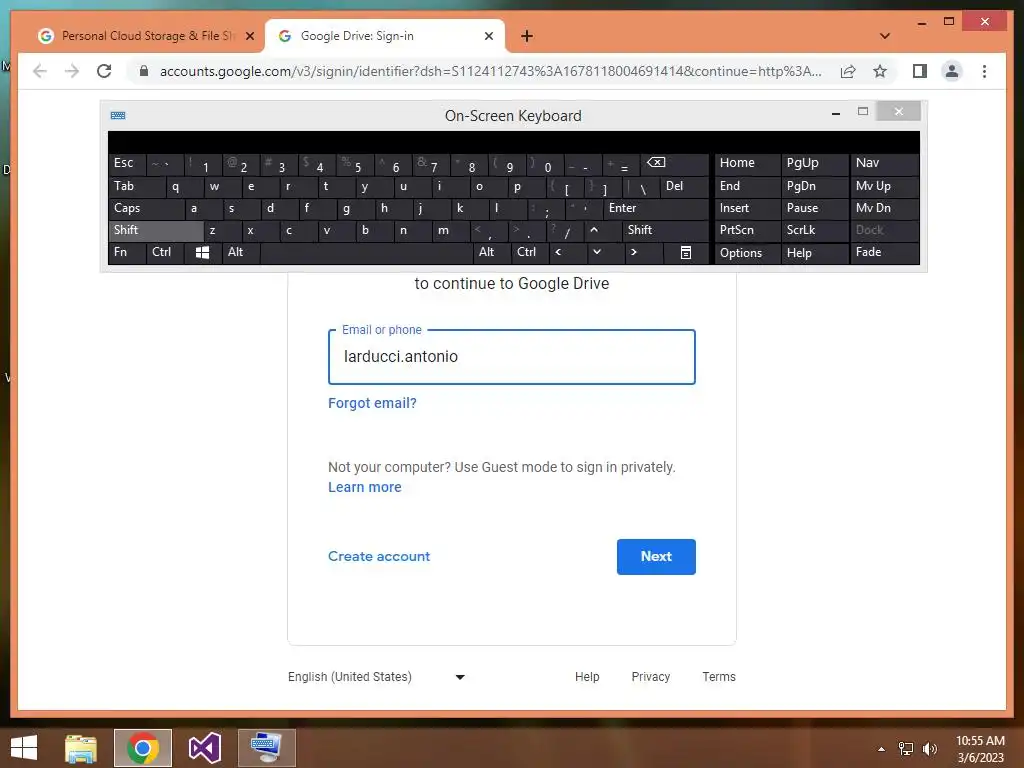This screenshot has height=768, width=1024.
Task: Open Help on On-Screen Keyboard
Action: [814, 253]
